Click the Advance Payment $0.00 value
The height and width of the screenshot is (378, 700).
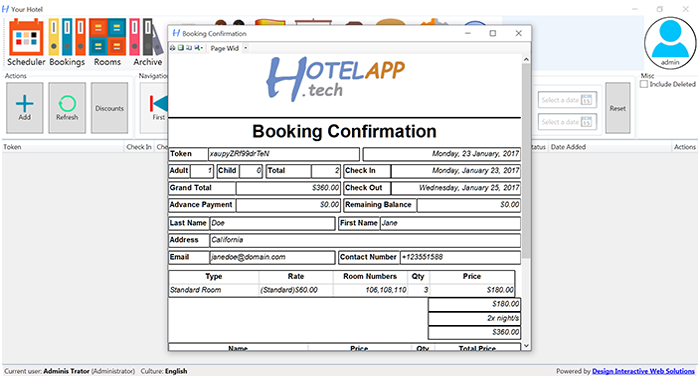(288, 205)
